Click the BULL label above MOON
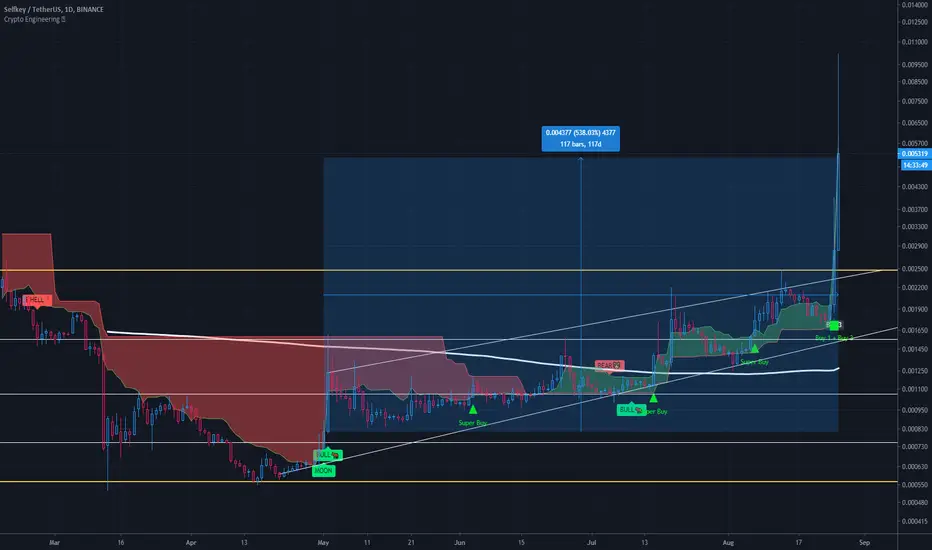Image resolution: width=932 pixels, height=550 pixels. (x=328, y=455)
